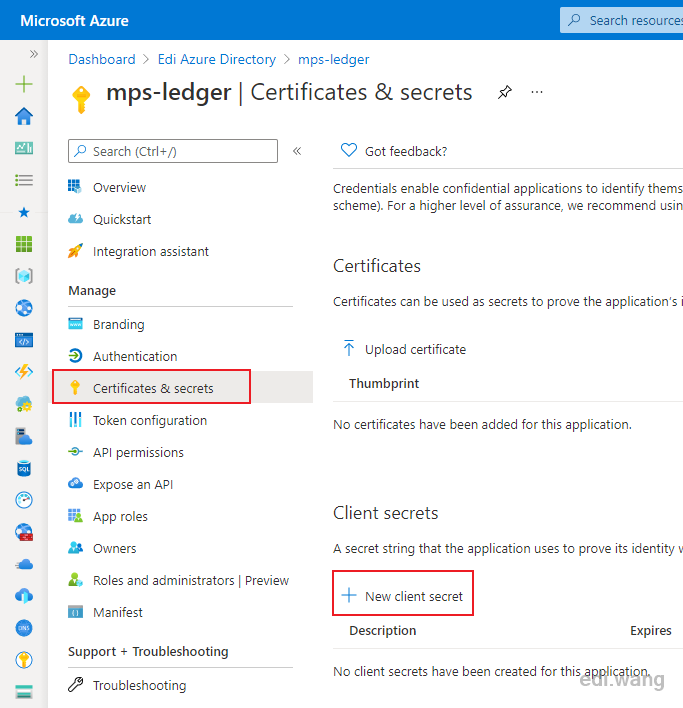Click the menu search box (Ctrl+/)

pyautogui.click(x=173, y=151)
